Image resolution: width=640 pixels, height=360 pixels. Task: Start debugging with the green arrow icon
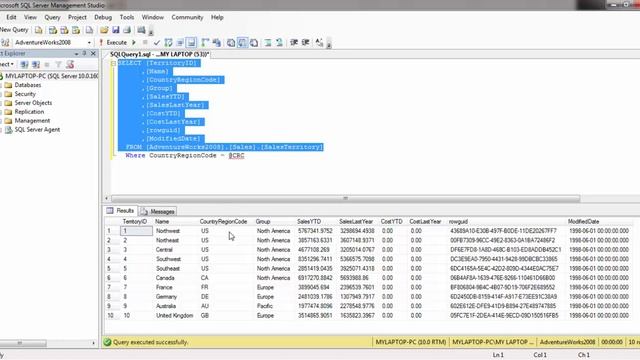133,42
